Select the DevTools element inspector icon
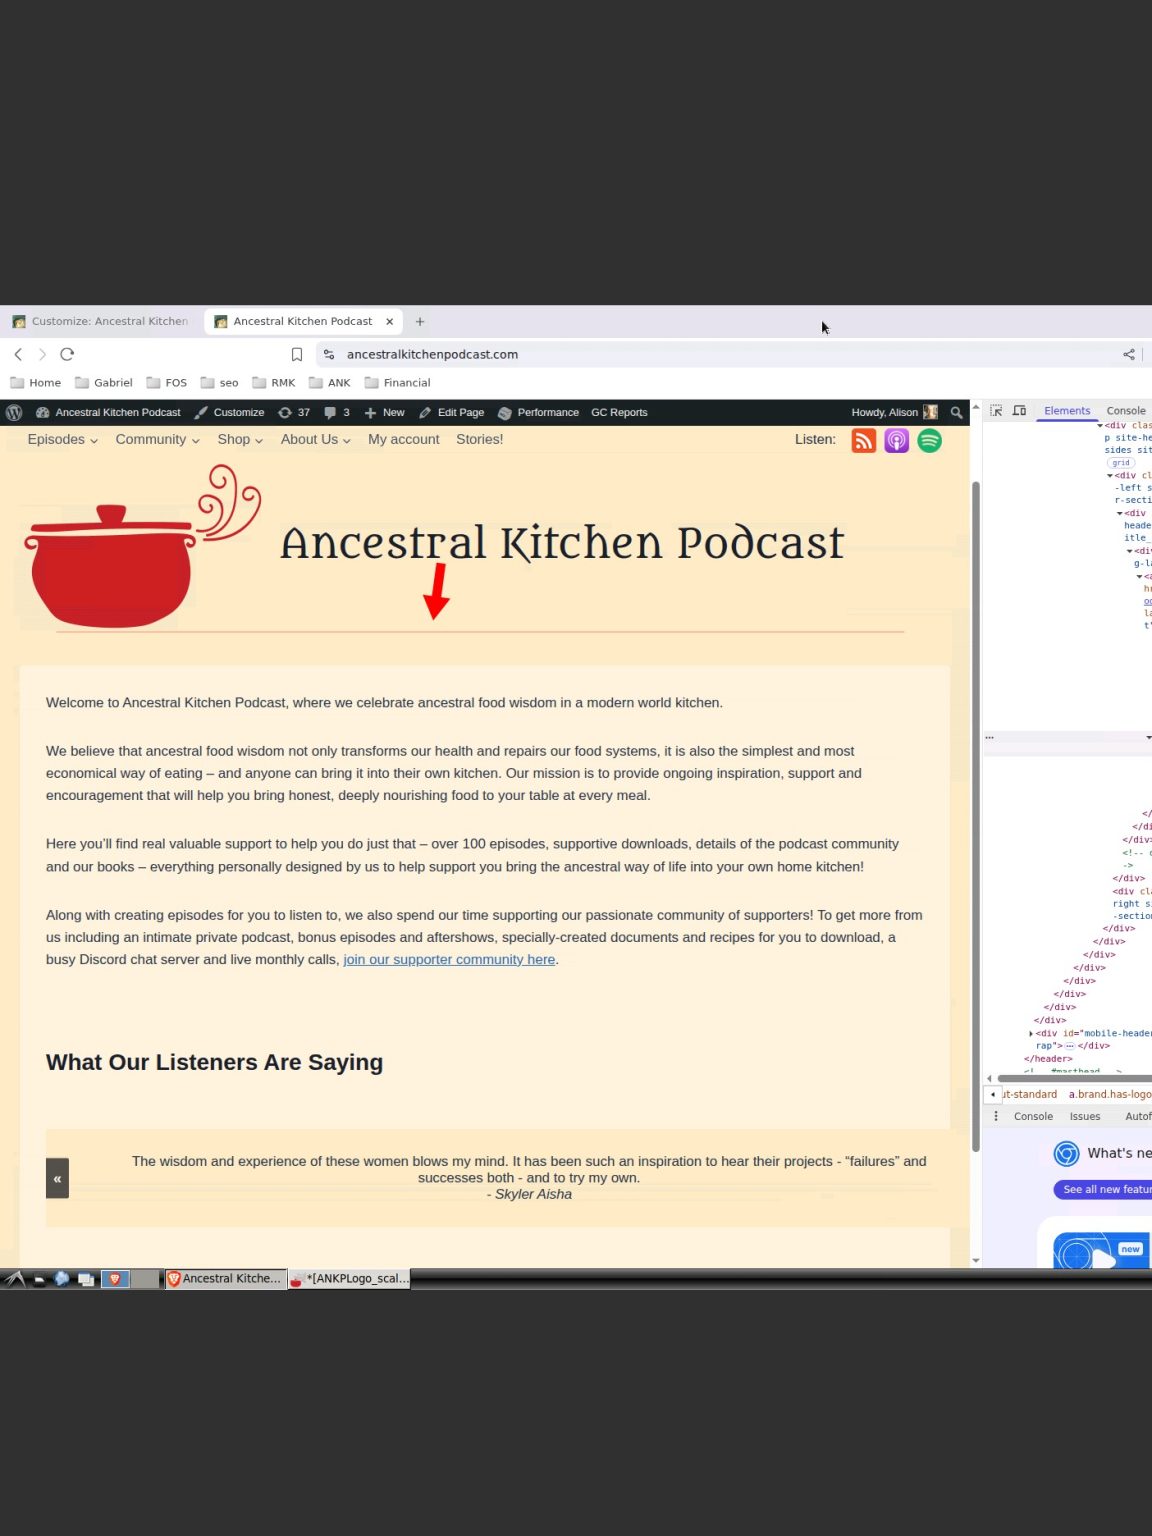The height and width of the screenshot is (1536, 1152). 996,411
